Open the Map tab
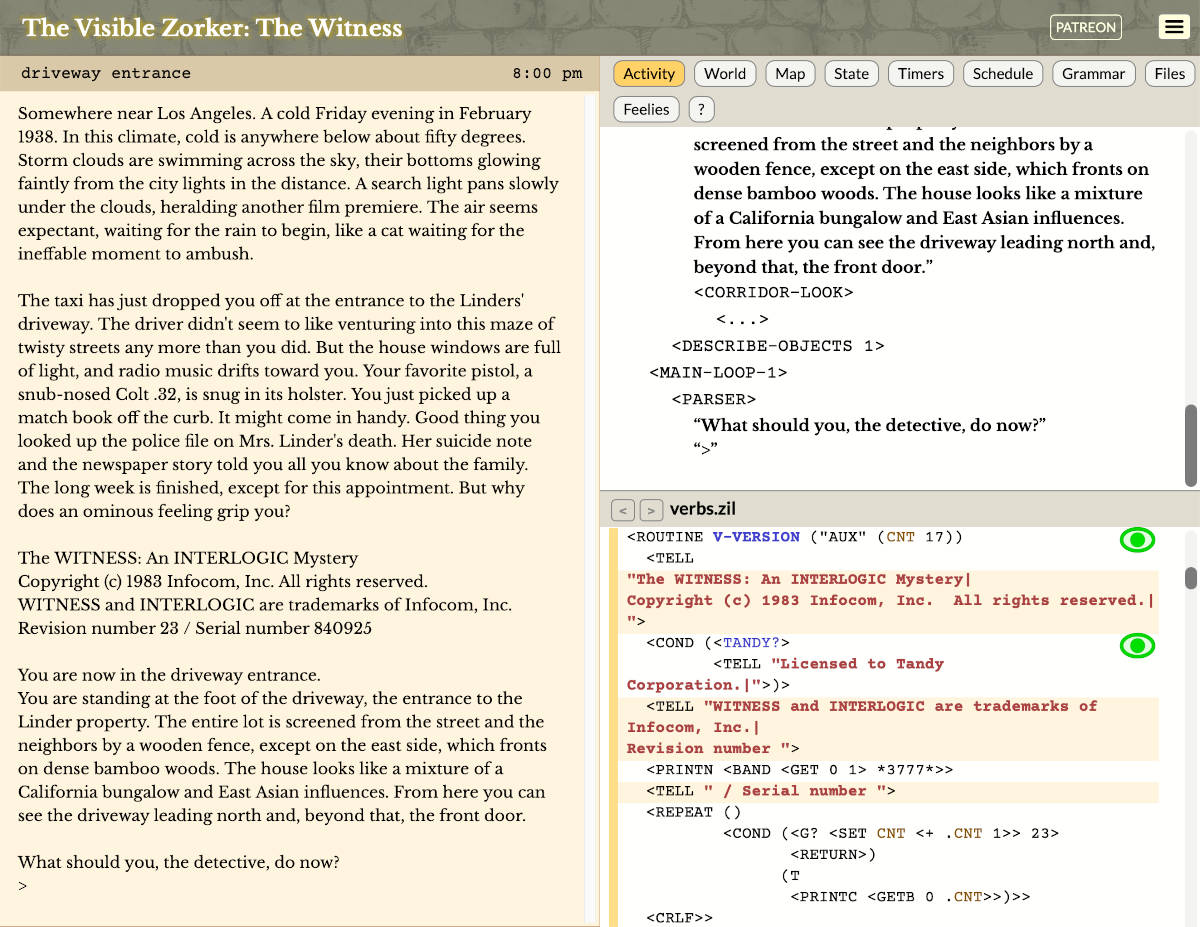Screen dimensions: 1200x927 (790, 73)
